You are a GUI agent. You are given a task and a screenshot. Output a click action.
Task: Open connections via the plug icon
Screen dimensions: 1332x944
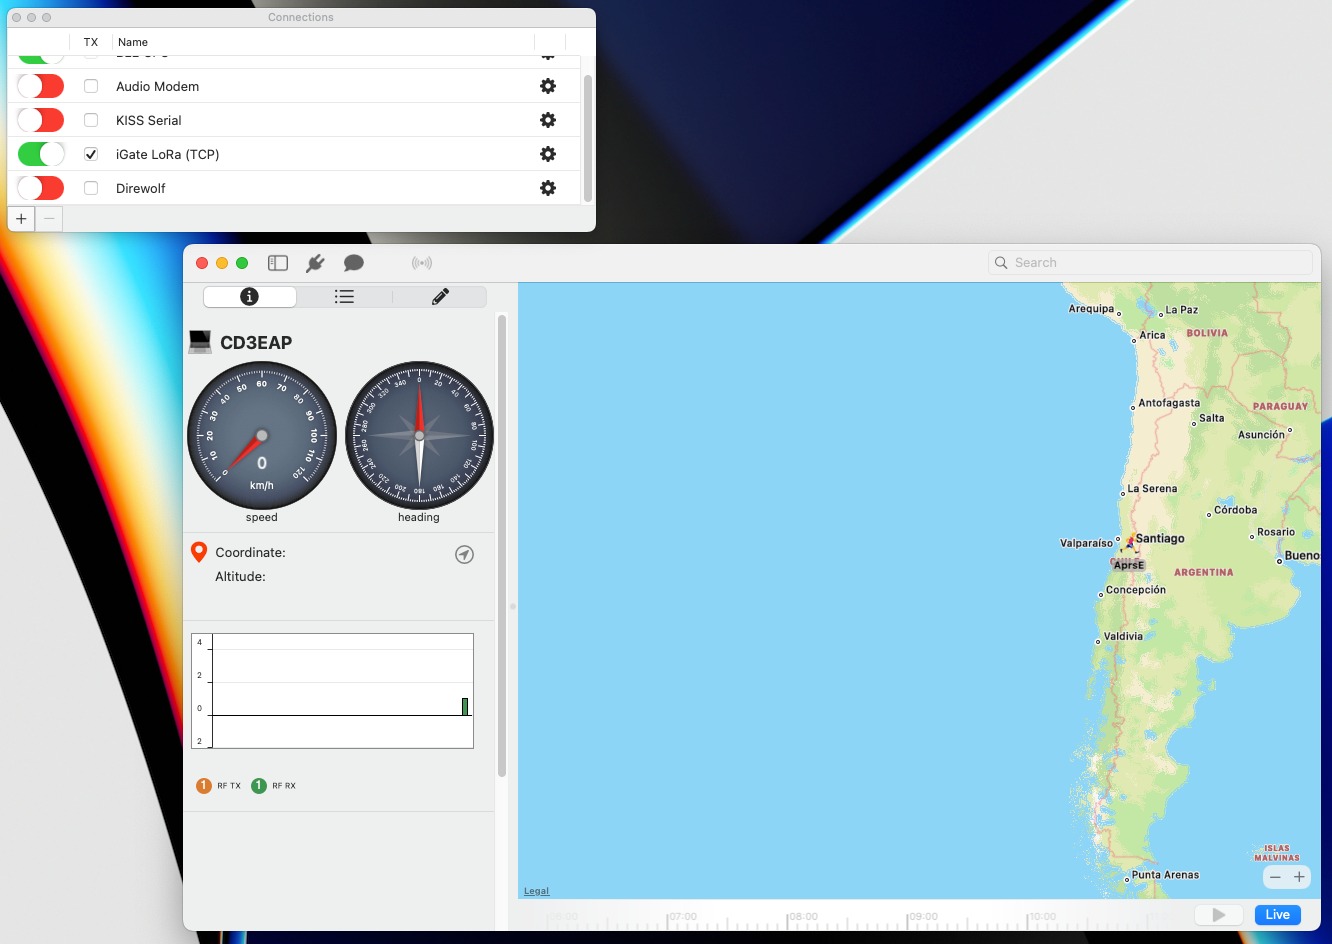pyautogui.click(x=315, y=263)
